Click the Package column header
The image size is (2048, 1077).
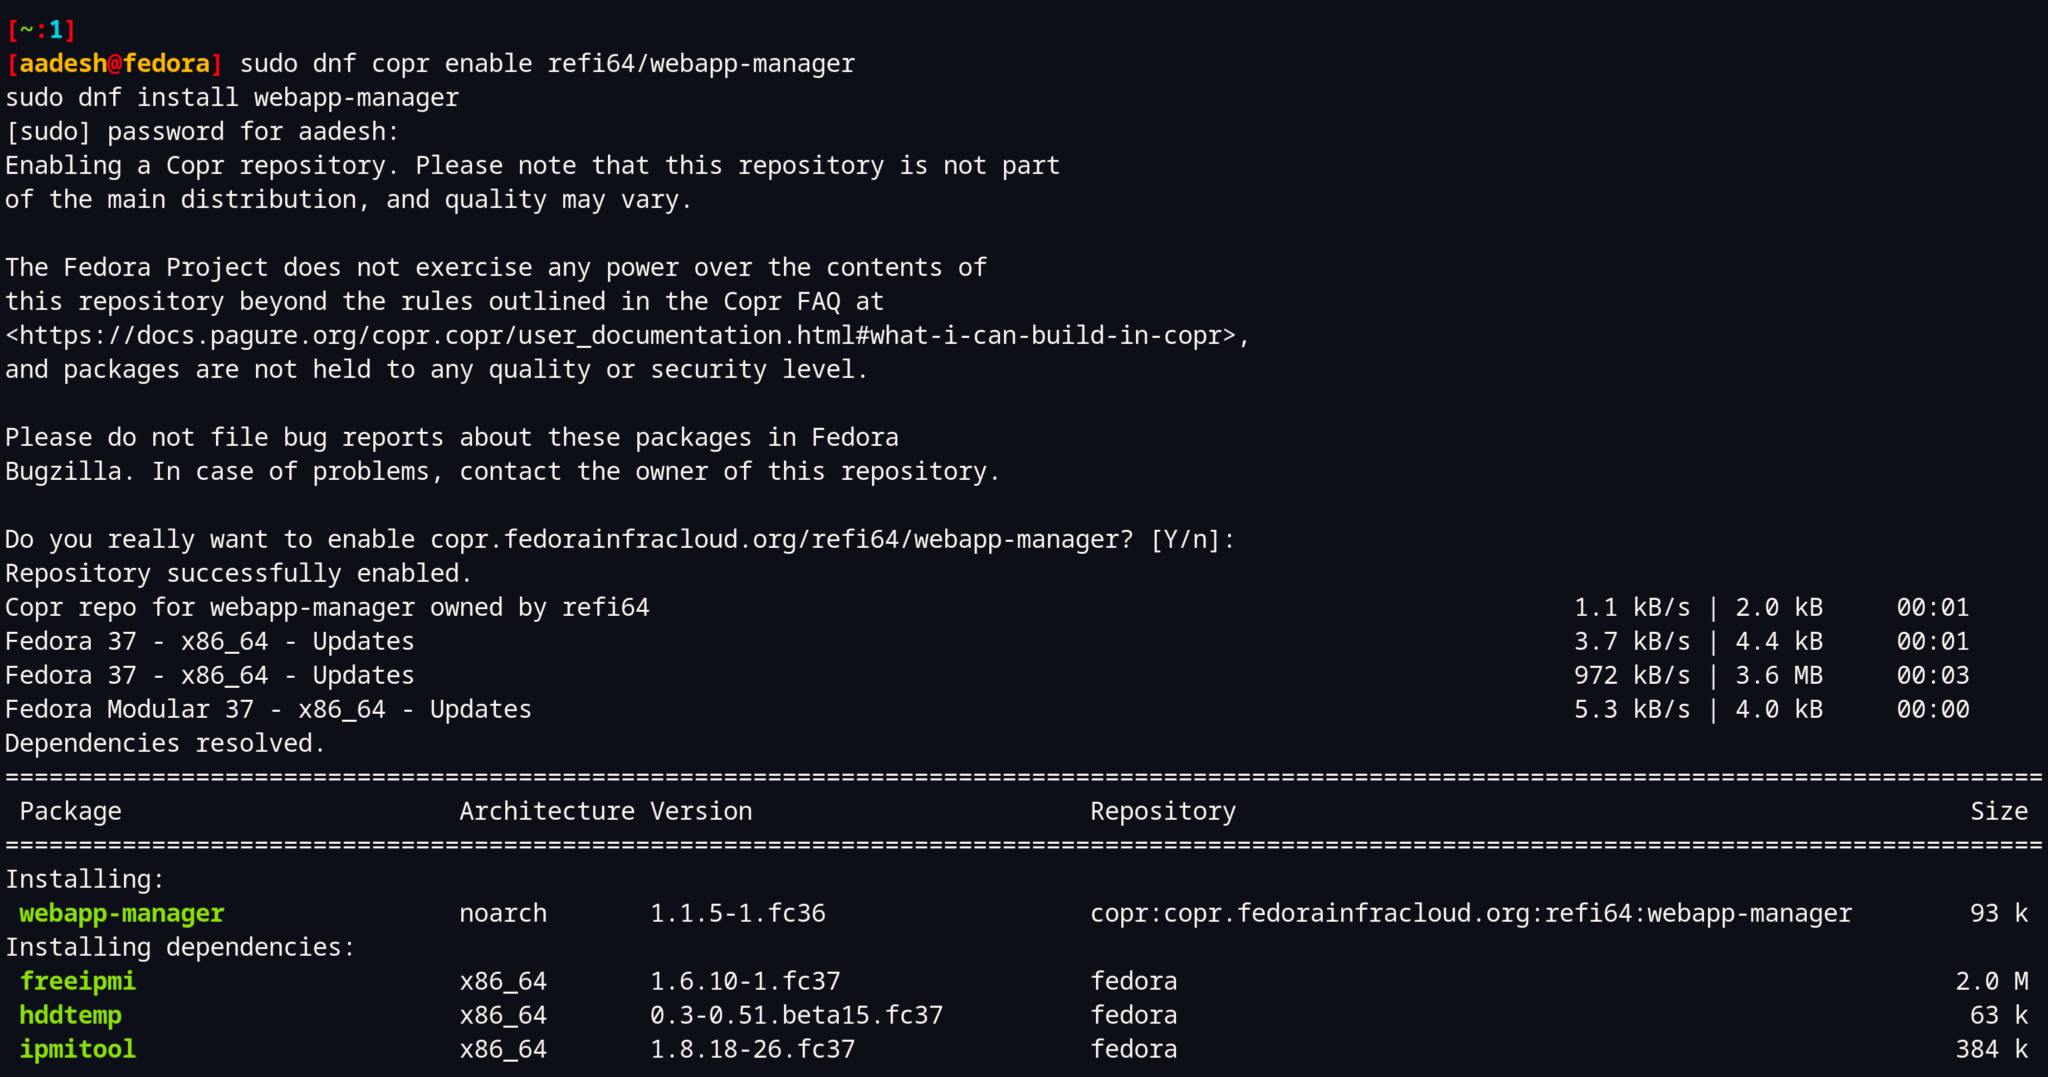click(x=70, y=810)
